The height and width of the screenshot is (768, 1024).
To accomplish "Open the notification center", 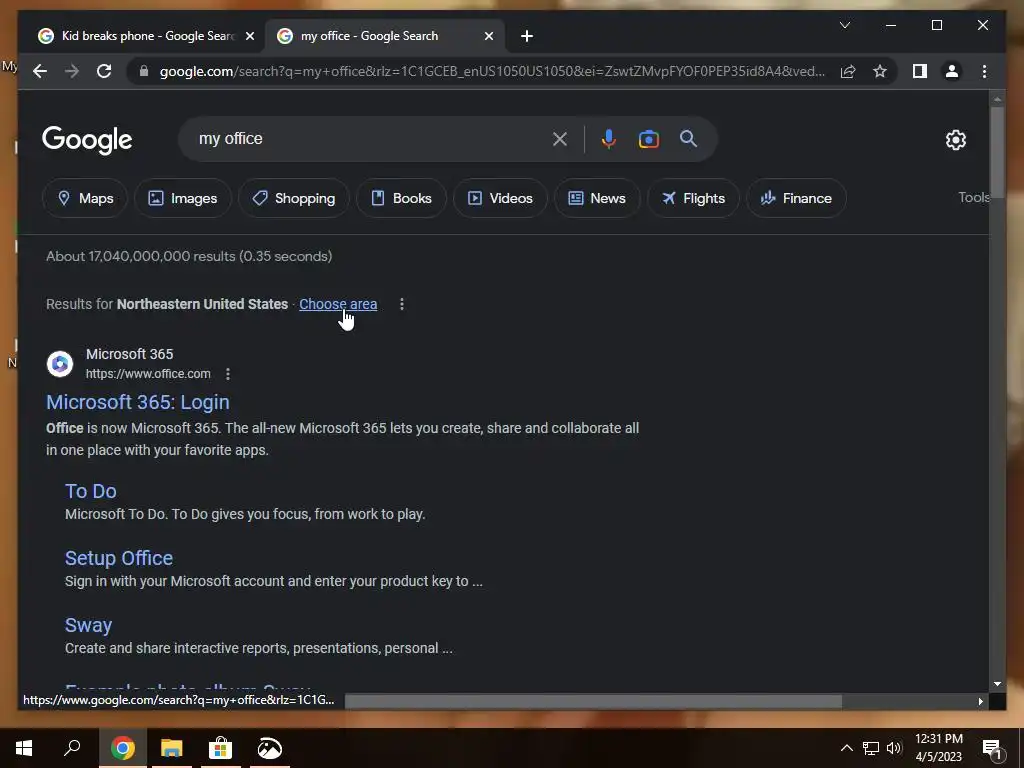I will click(x=993, y=749).
